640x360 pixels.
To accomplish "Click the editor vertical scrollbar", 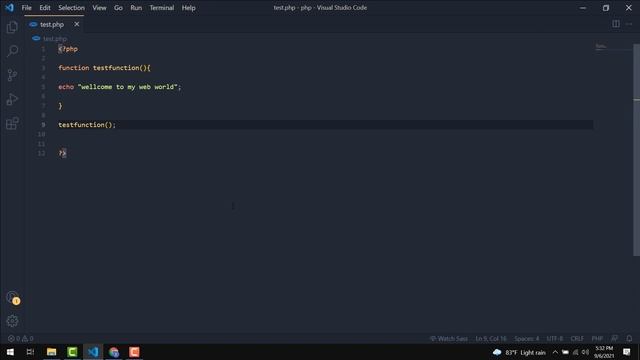I will click(x=636, y=150).
